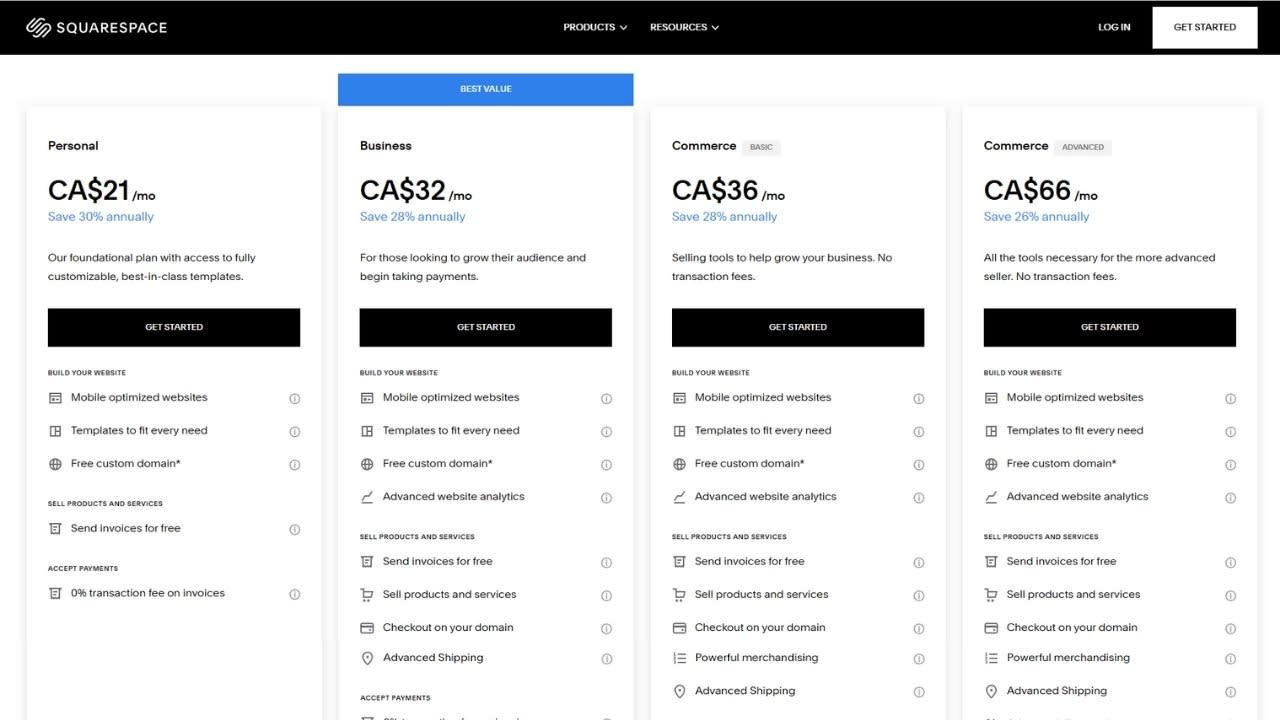Click the CA$32 /mo Business price
Screen dimensions: 1280x720
[x=416, y=190]
